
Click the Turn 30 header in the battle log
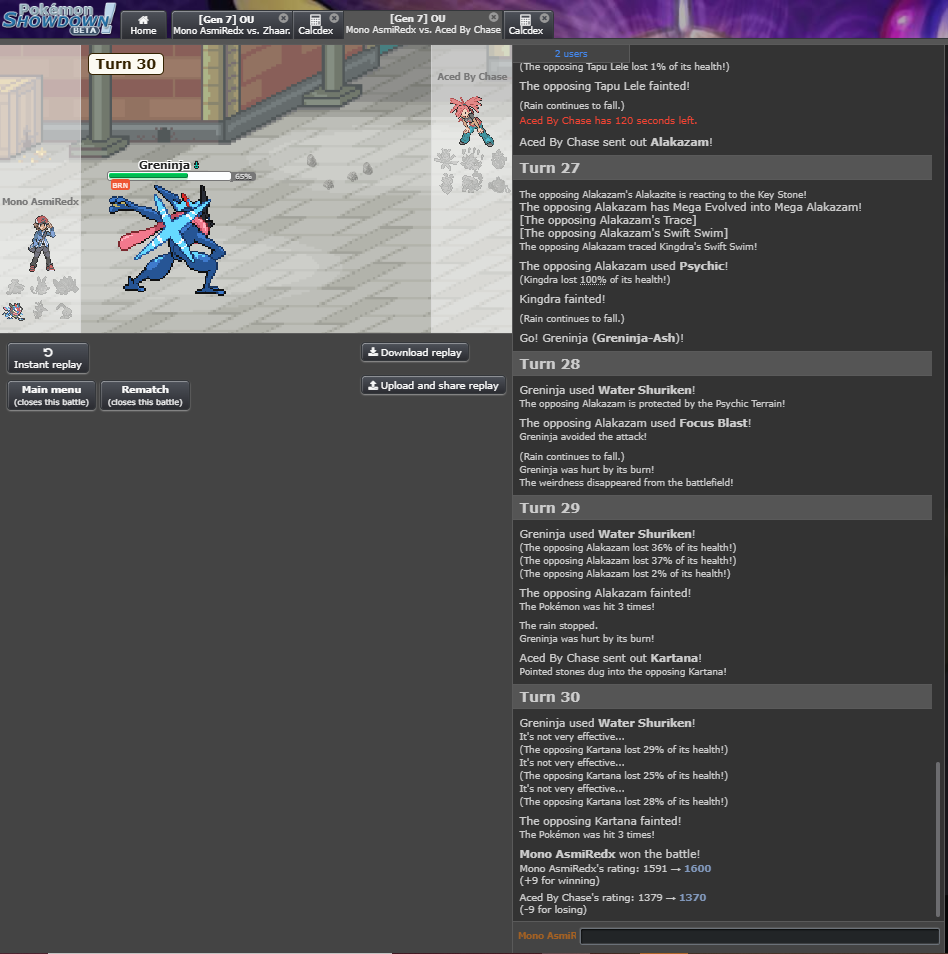pyautogui.click(x=722, y=697)
